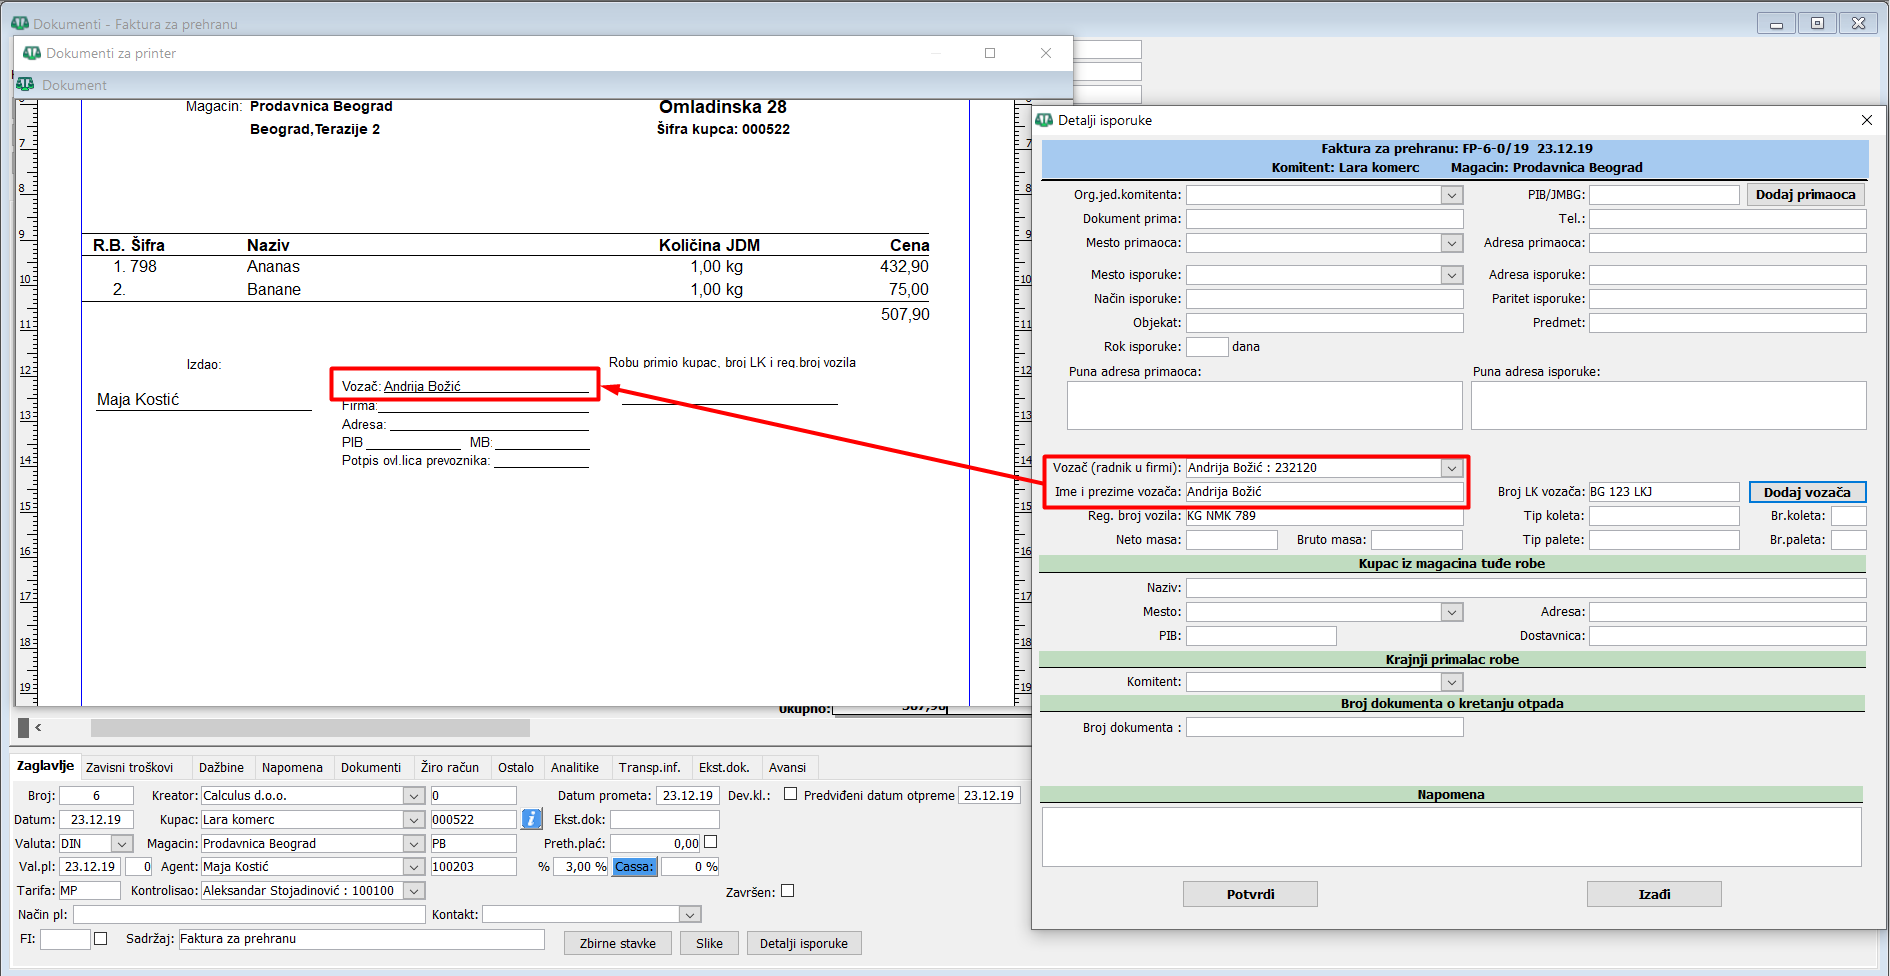Click the Cassa button

click(634, 867)
